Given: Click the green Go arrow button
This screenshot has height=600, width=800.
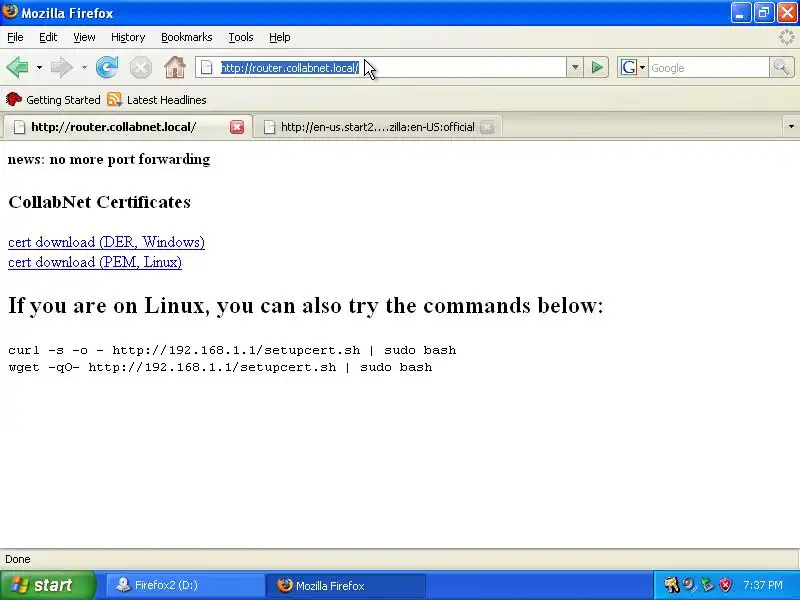Looking at the screenshot, I should point(596,67).
